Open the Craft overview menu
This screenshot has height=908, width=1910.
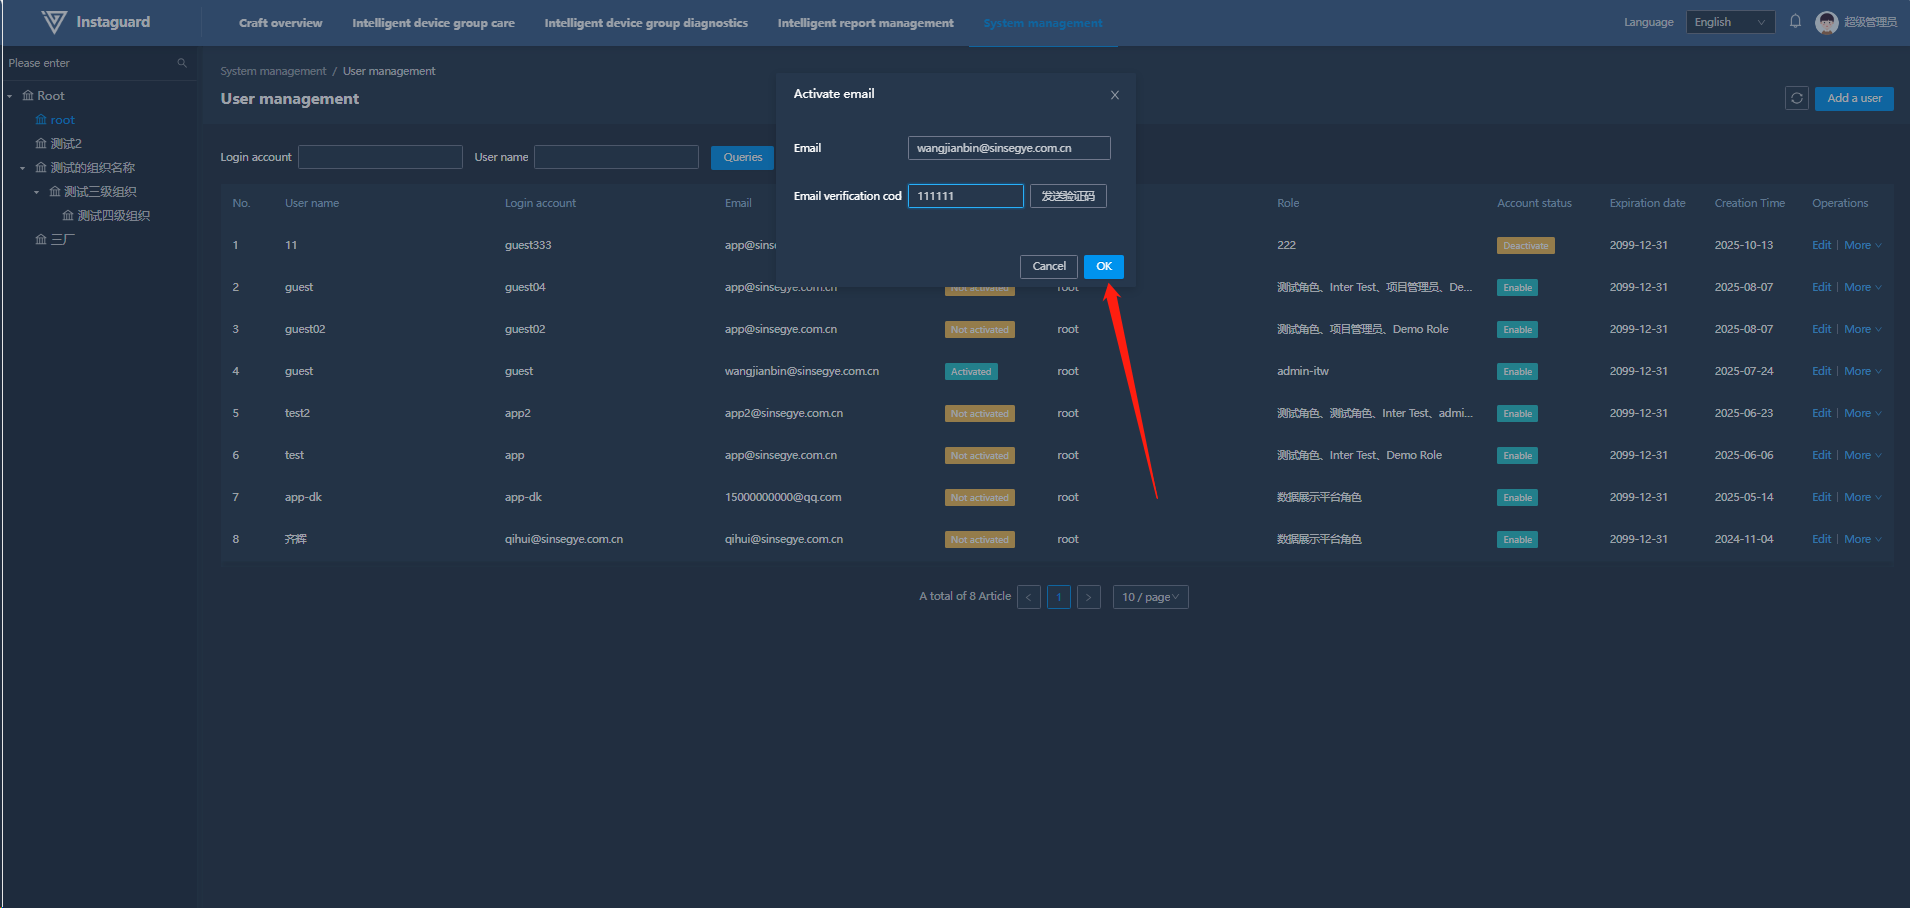coord(280,23)
